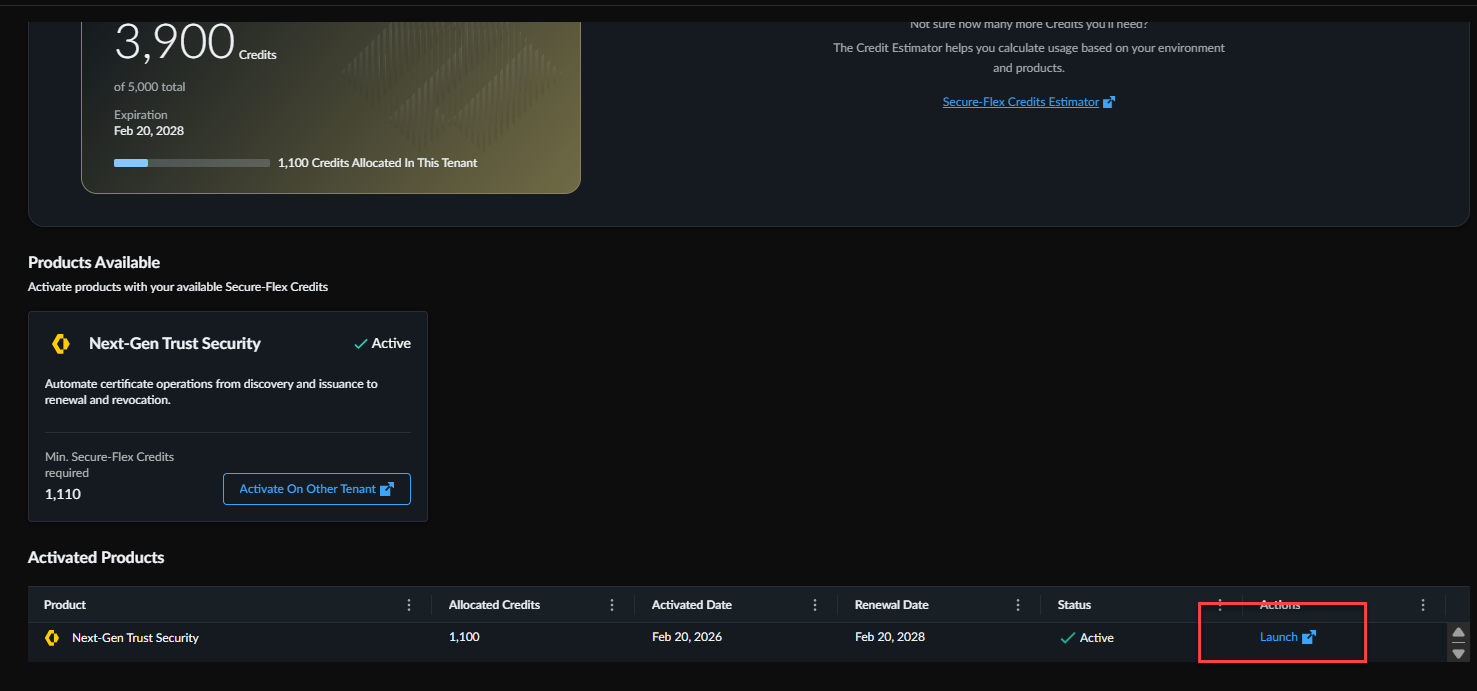Click the Activate On Other Tenant button
This screenshot has width=1477, height=691.
317,489
